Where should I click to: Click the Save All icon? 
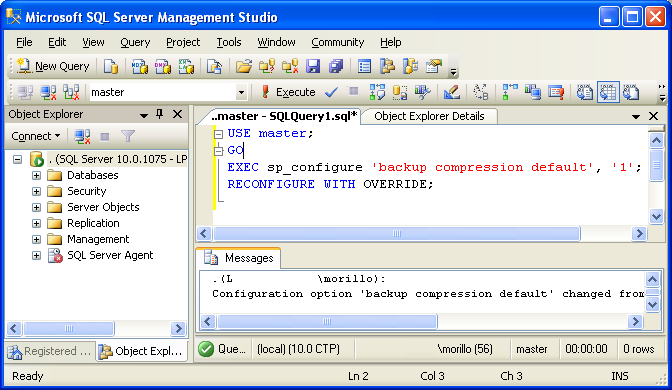[336, 66]
